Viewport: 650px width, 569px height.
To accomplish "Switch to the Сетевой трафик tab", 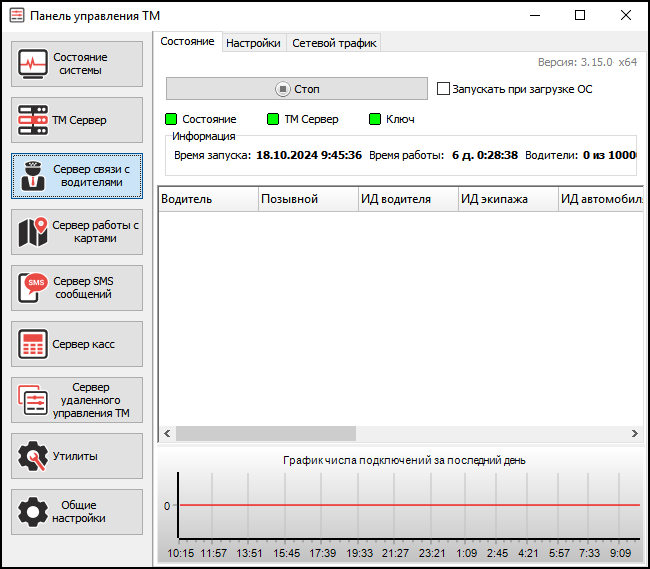I will 333,43.
